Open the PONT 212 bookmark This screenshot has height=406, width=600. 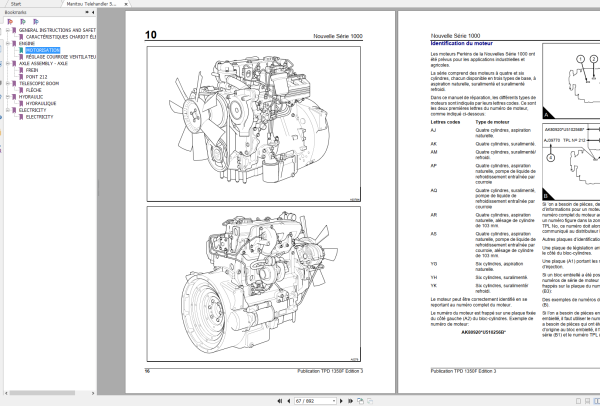(37, 77)
